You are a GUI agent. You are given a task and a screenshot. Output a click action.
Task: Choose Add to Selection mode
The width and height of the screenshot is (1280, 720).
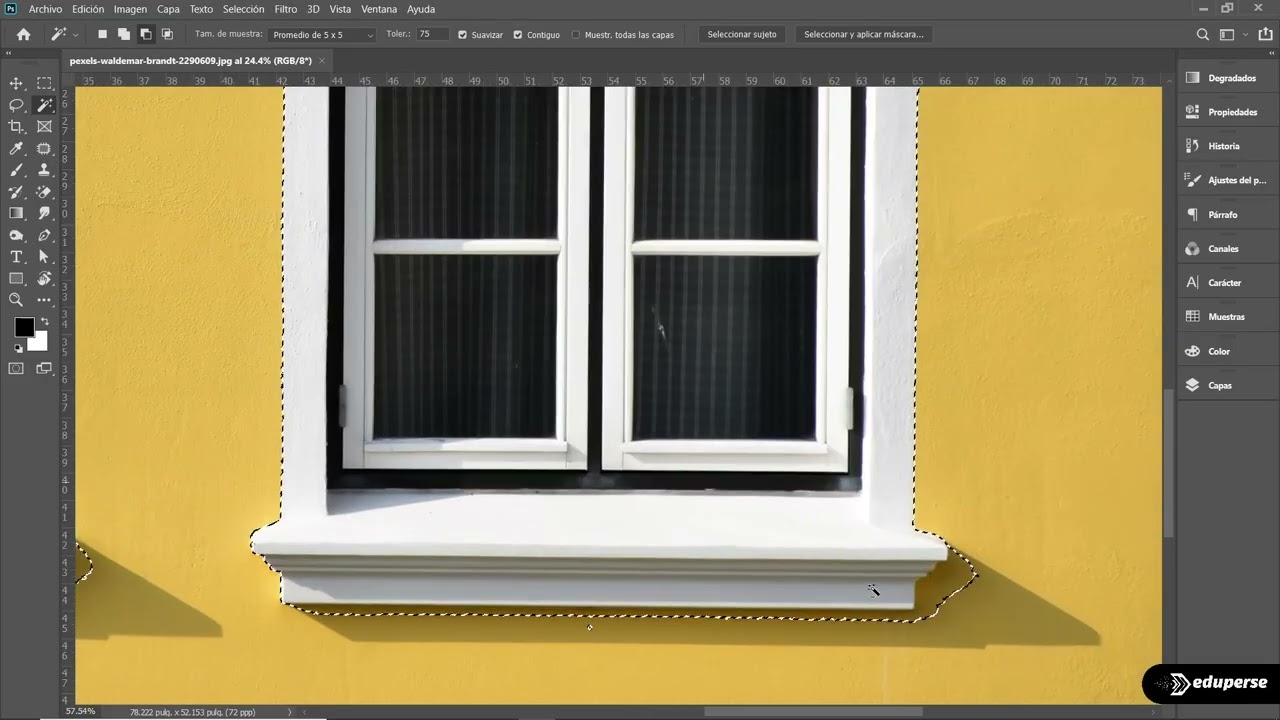pos(124,34)
